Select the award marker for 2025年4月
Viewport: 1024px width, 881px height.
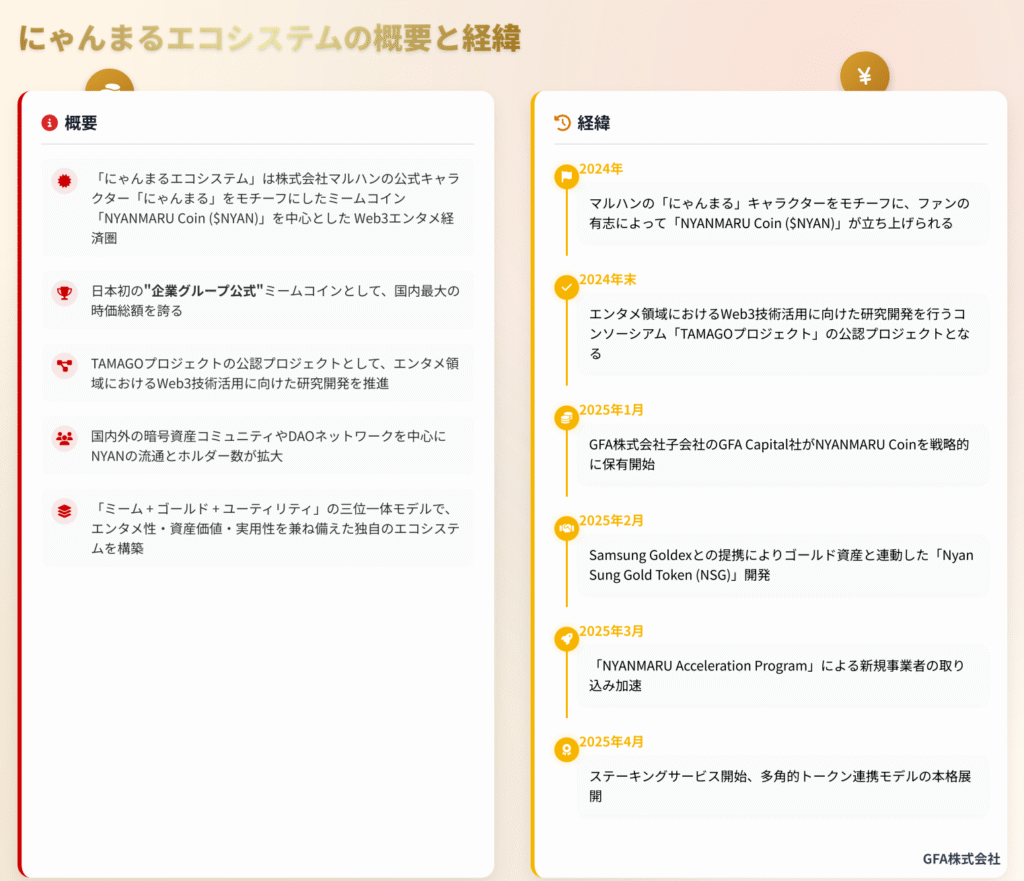[566, 749]
